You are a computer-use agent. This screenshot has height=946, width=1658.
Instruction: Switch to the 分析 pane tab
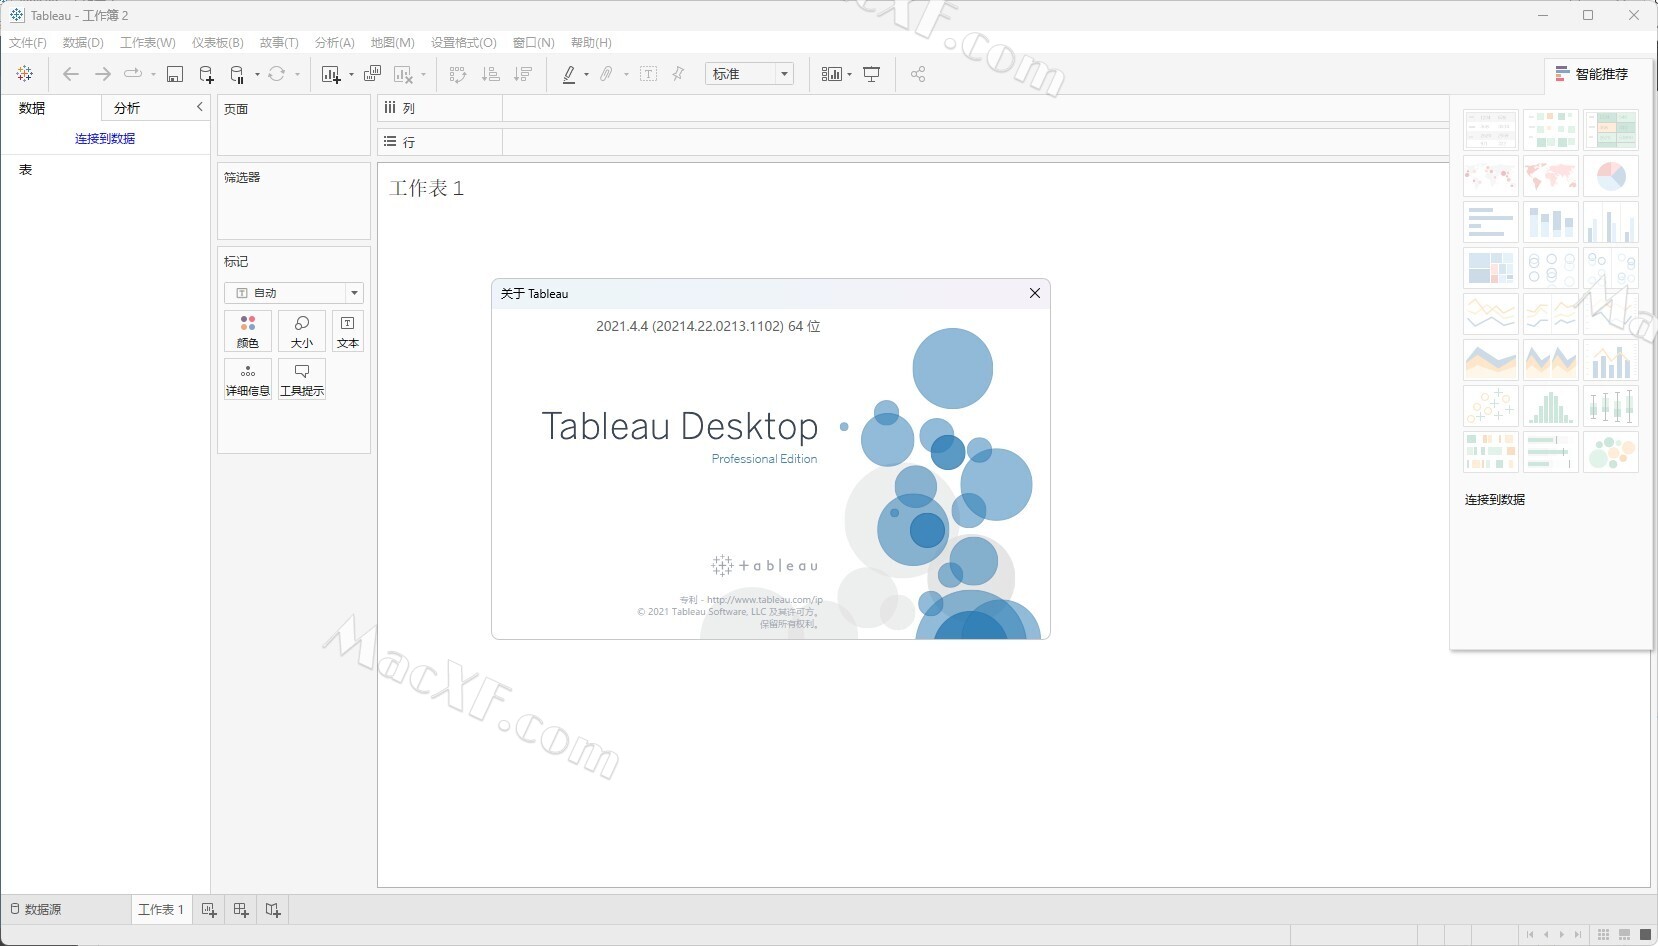(127, 108)
